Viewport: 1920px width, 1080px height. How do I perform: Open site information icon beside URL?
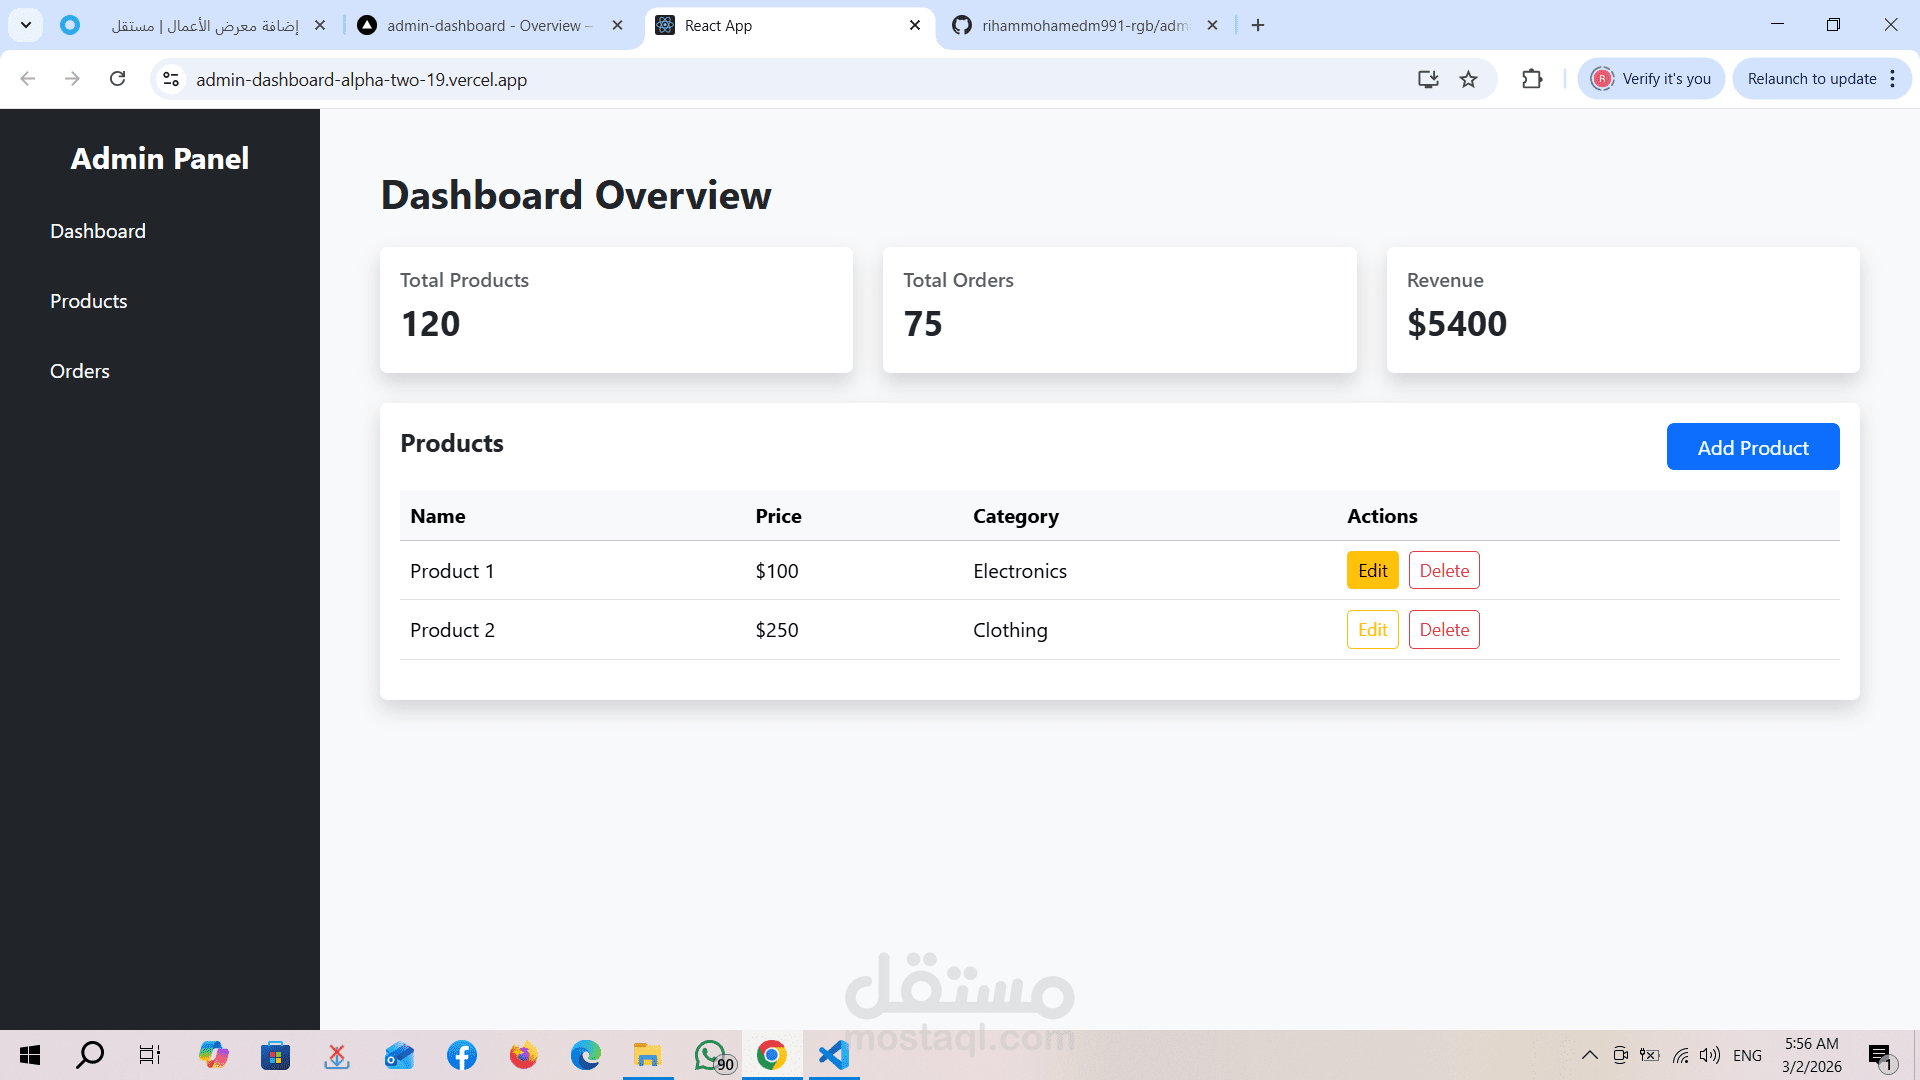tap(171, 79)
